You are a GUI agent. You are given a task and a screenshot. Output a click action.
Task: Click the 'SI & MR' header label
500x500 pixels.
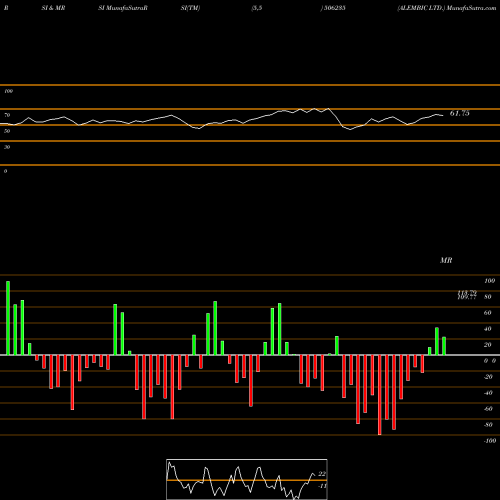pyautogui.click(x=53, y=8)
